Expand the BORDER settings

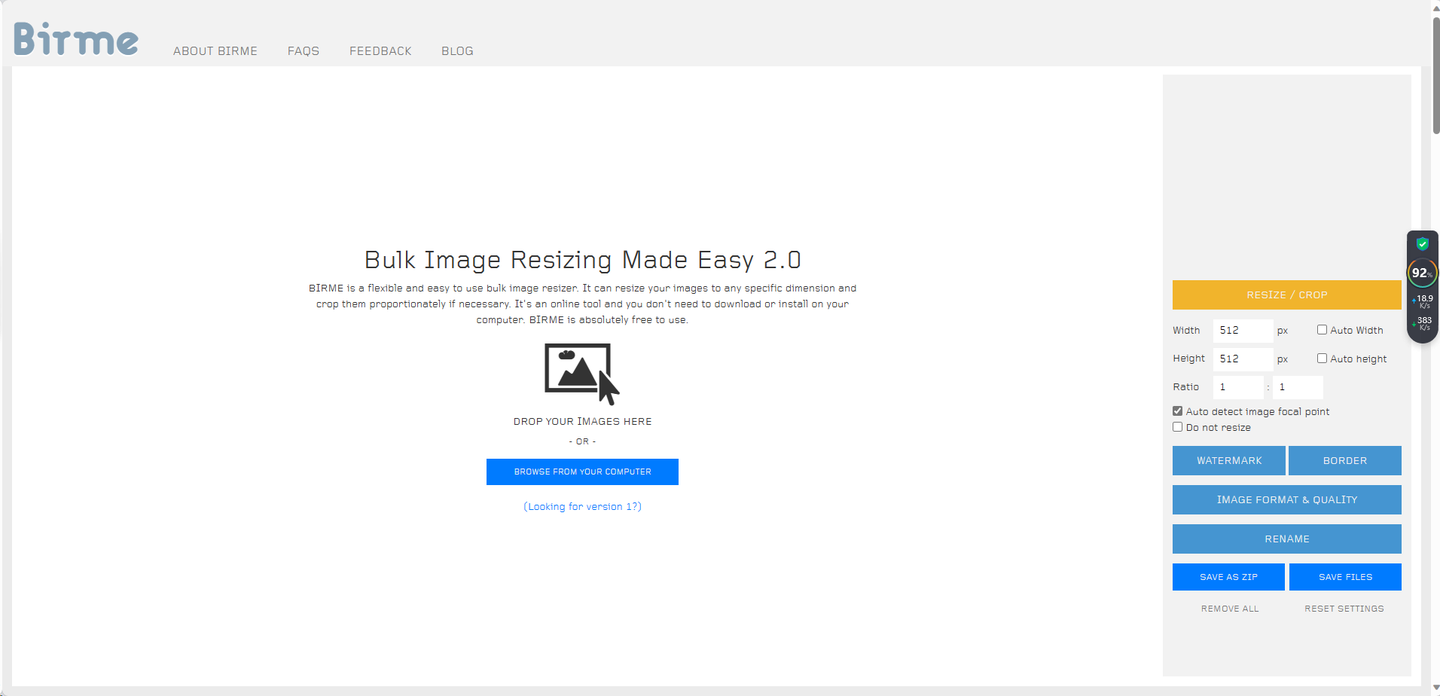[1345, 461]
